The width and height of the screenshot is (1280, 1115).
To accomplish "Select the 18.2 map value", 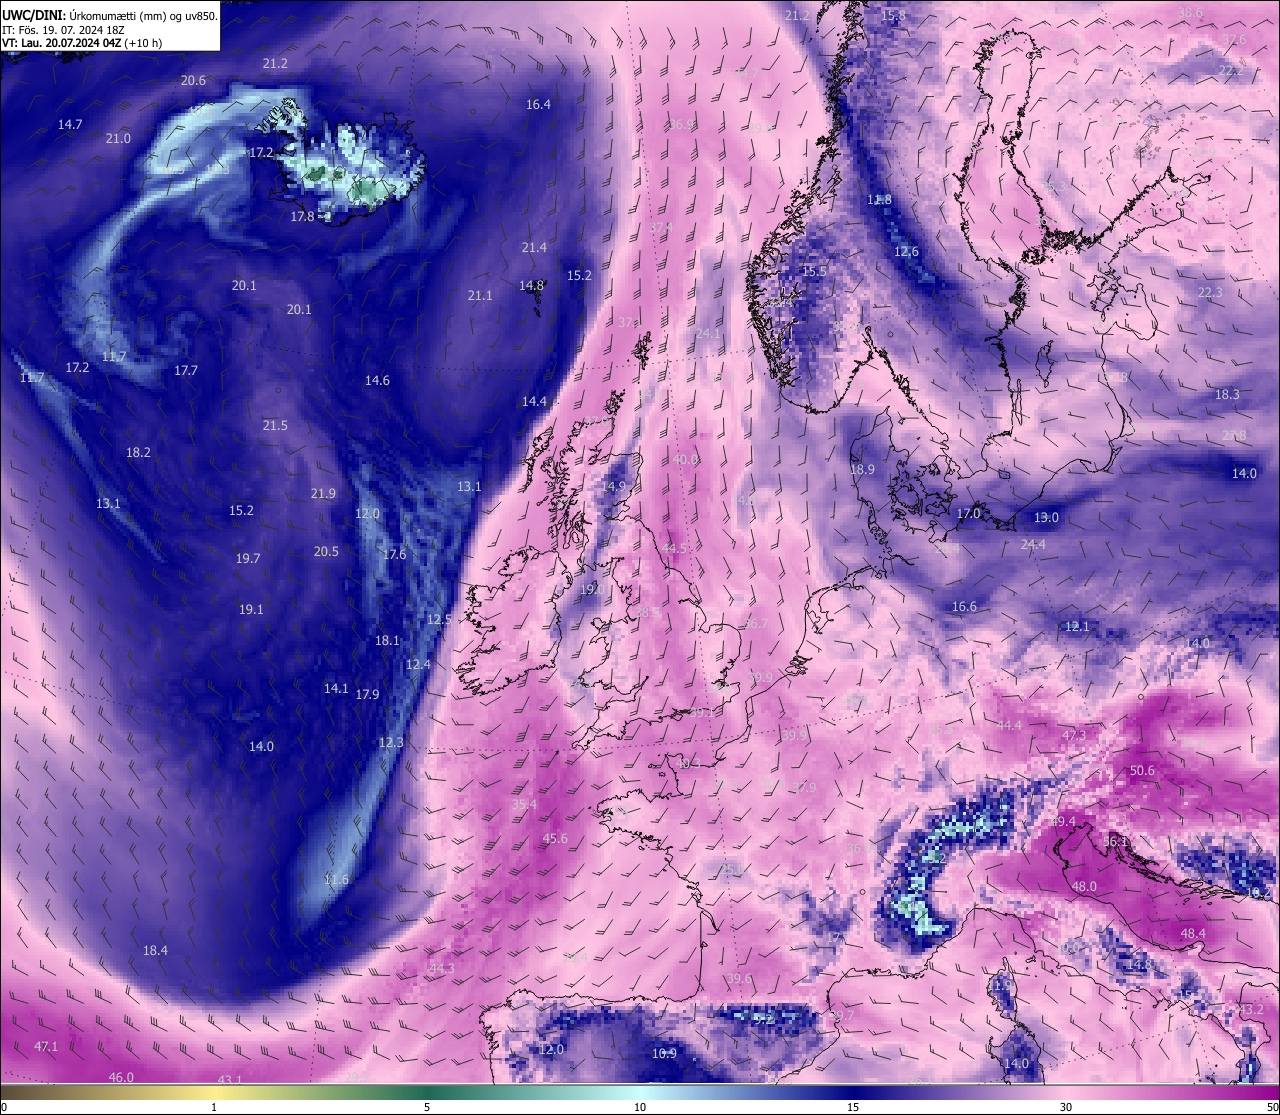I will pyautogui.click(x=138, y=453).
